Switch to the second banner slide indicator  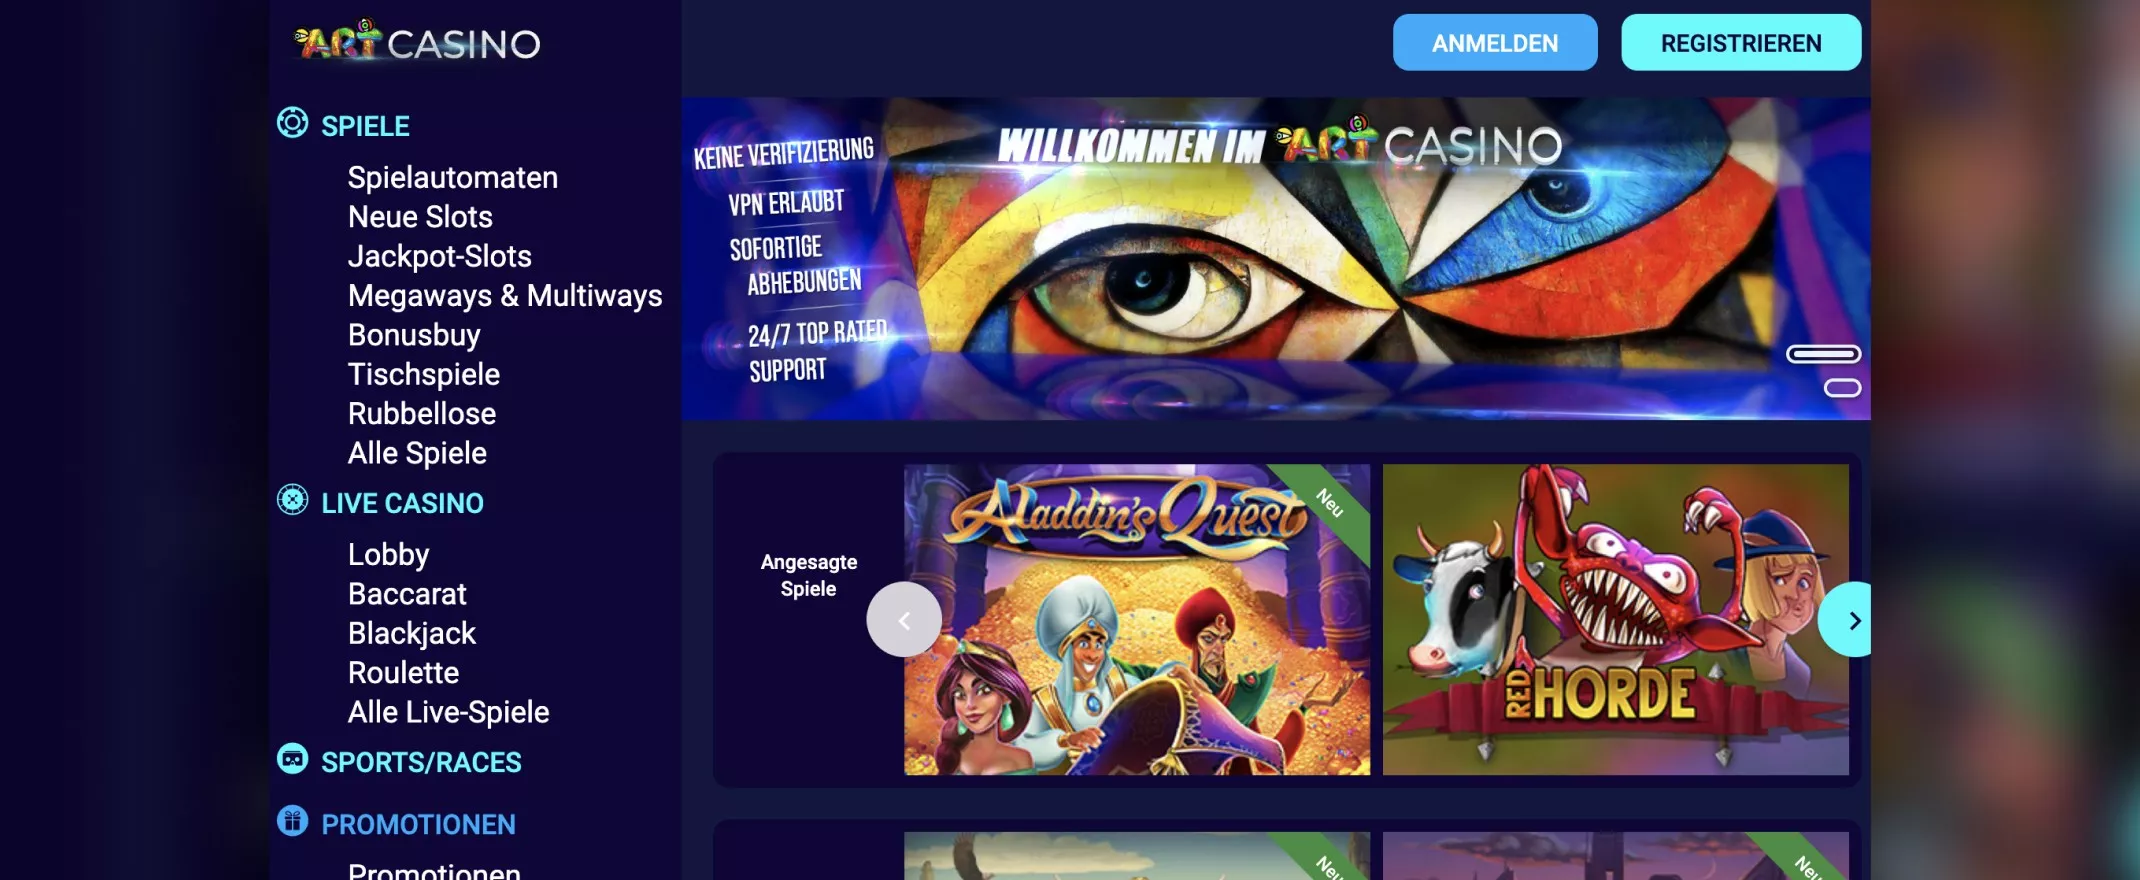(x=1842, y=388)
